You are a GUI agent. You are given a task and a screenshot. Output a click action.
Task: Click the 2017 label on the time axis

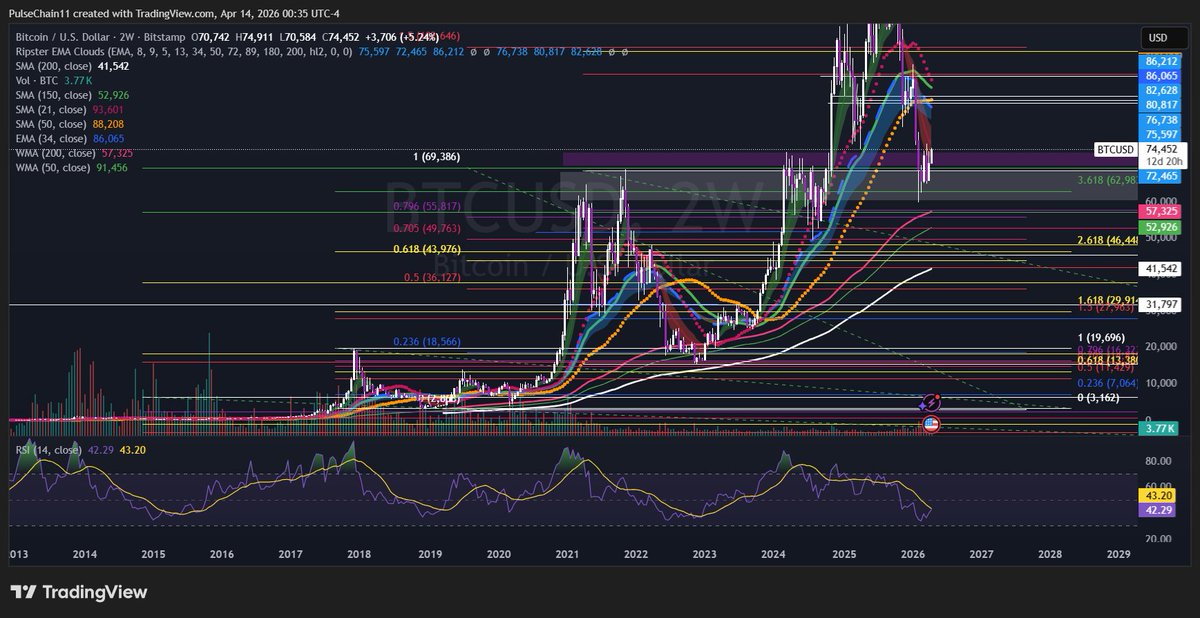click(x=291, y=553)
